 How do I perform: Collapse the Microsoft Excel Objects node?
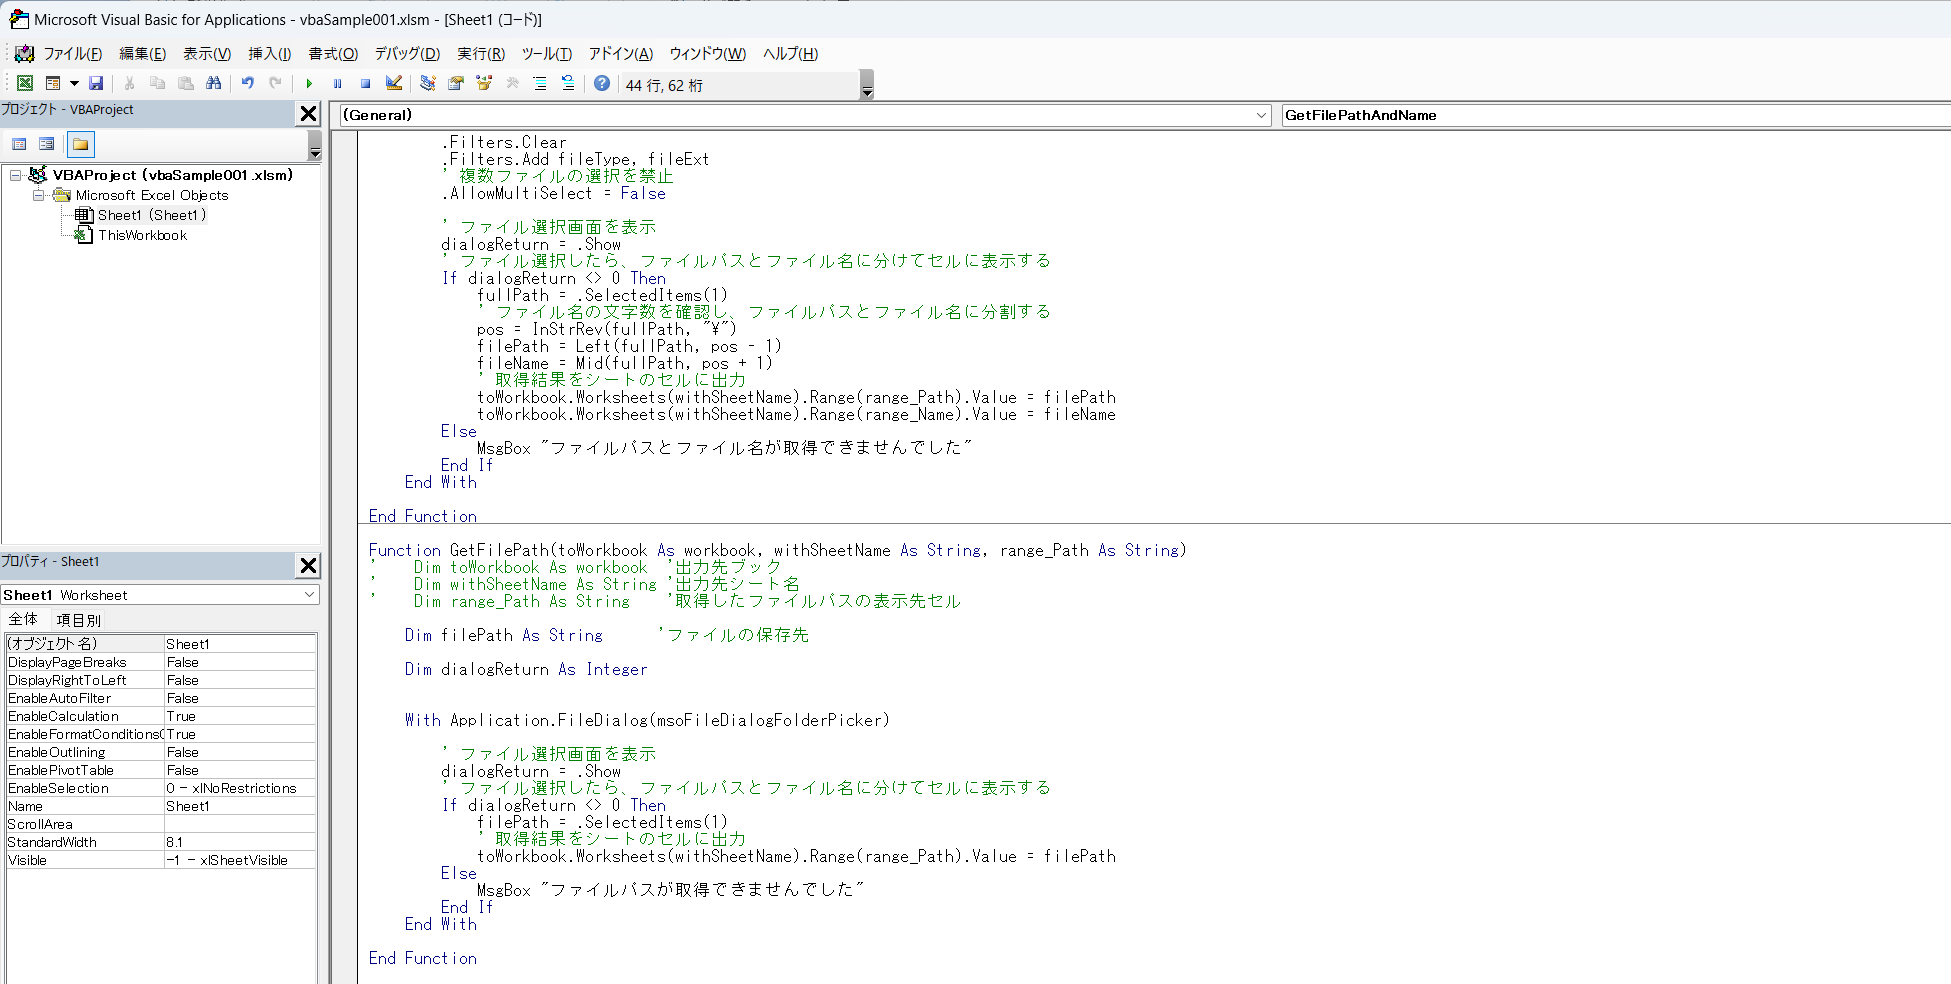38,194
